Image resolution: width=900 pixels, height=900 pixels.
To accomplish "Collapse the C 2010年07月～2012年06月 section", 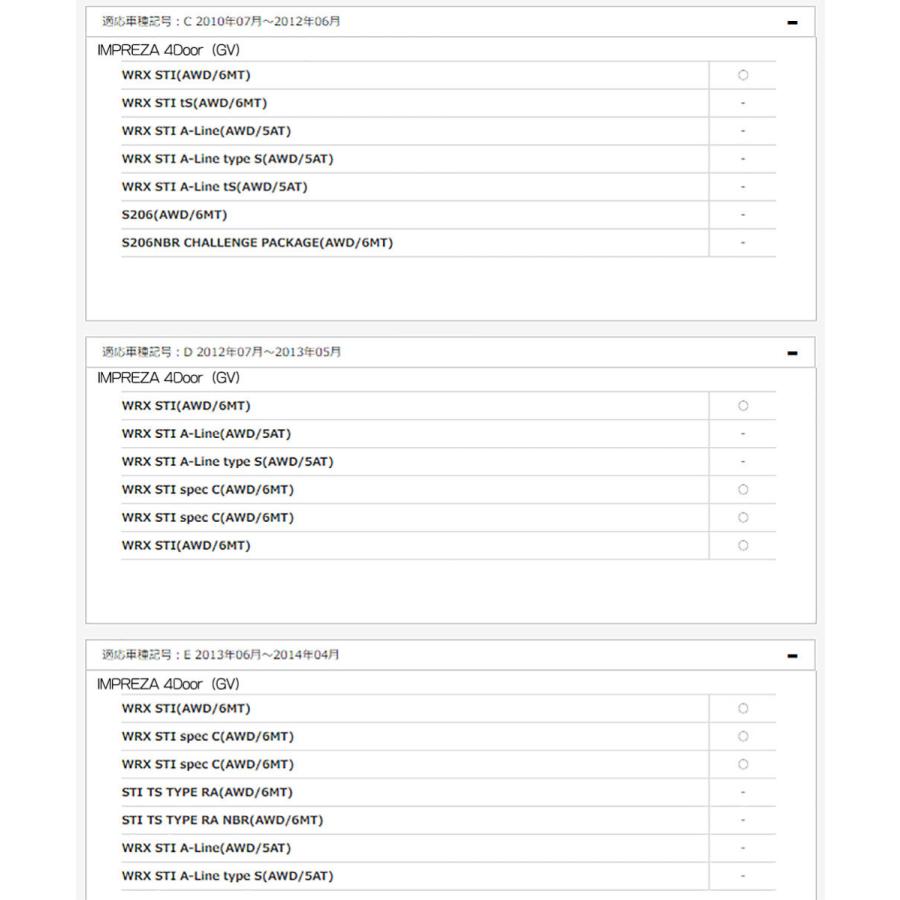I will (792, 22).
